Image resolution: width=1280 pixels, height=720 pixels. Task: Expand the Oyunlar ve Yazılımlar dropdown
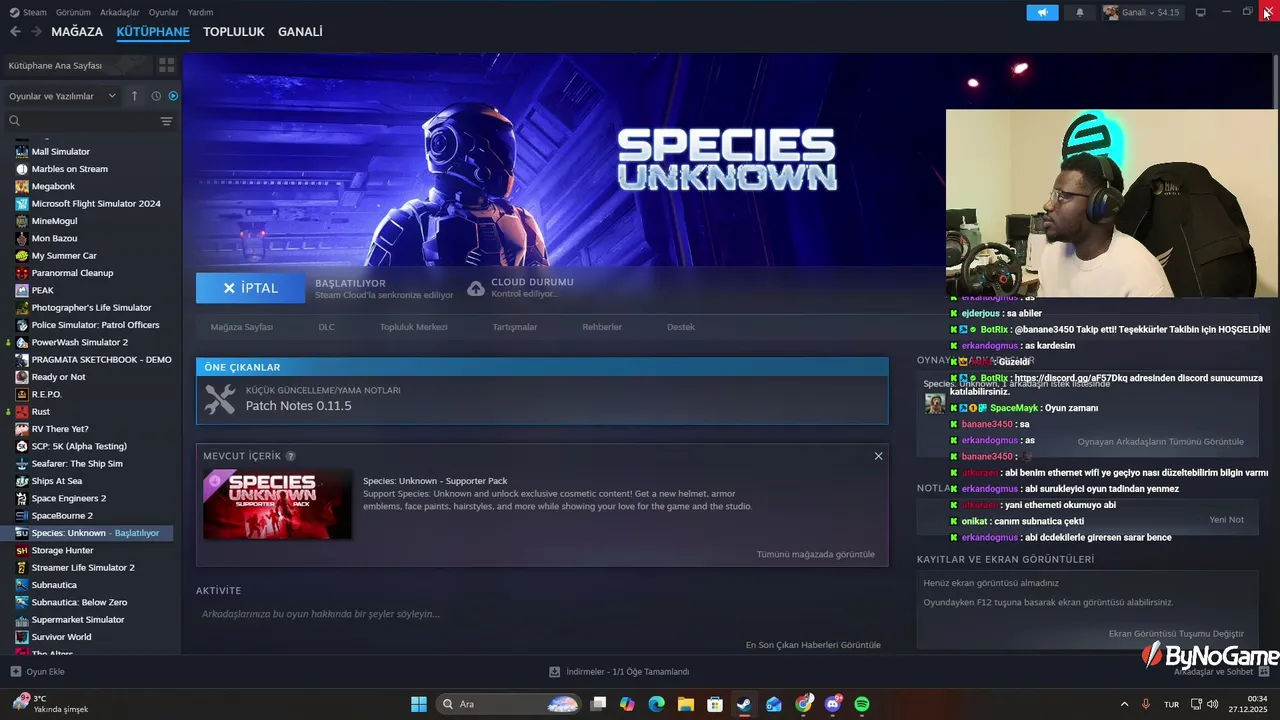coord(62,96)
